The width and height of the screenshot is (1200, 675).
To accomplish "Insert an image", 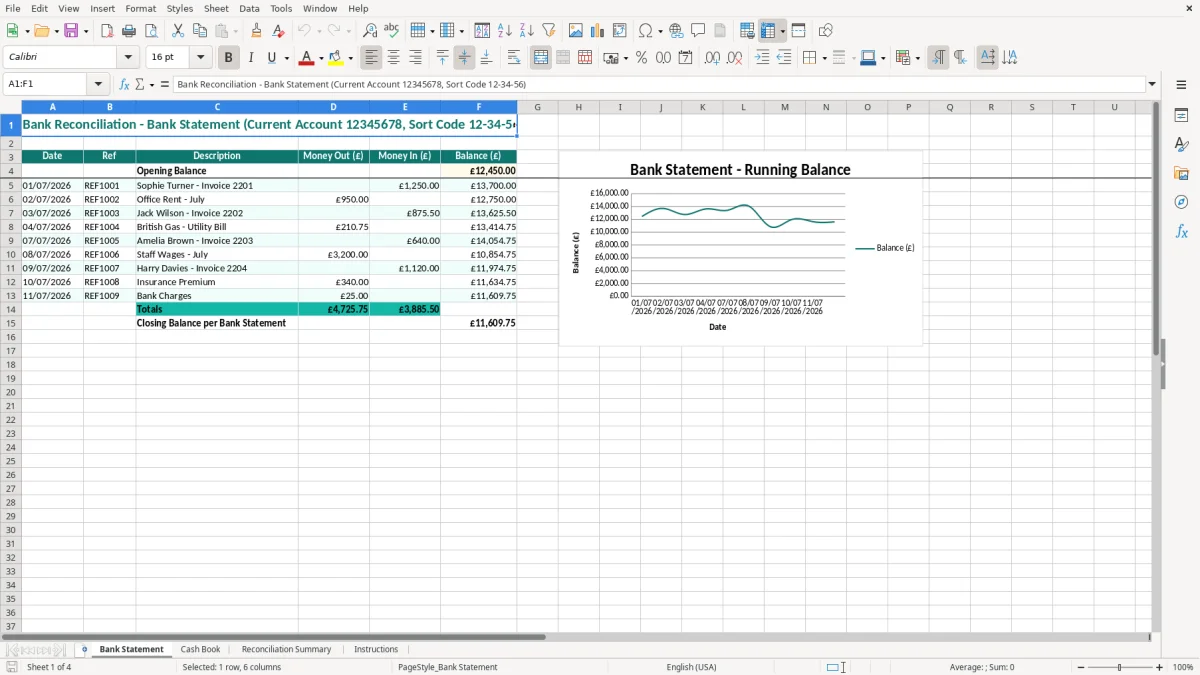I will pos(576,31).
